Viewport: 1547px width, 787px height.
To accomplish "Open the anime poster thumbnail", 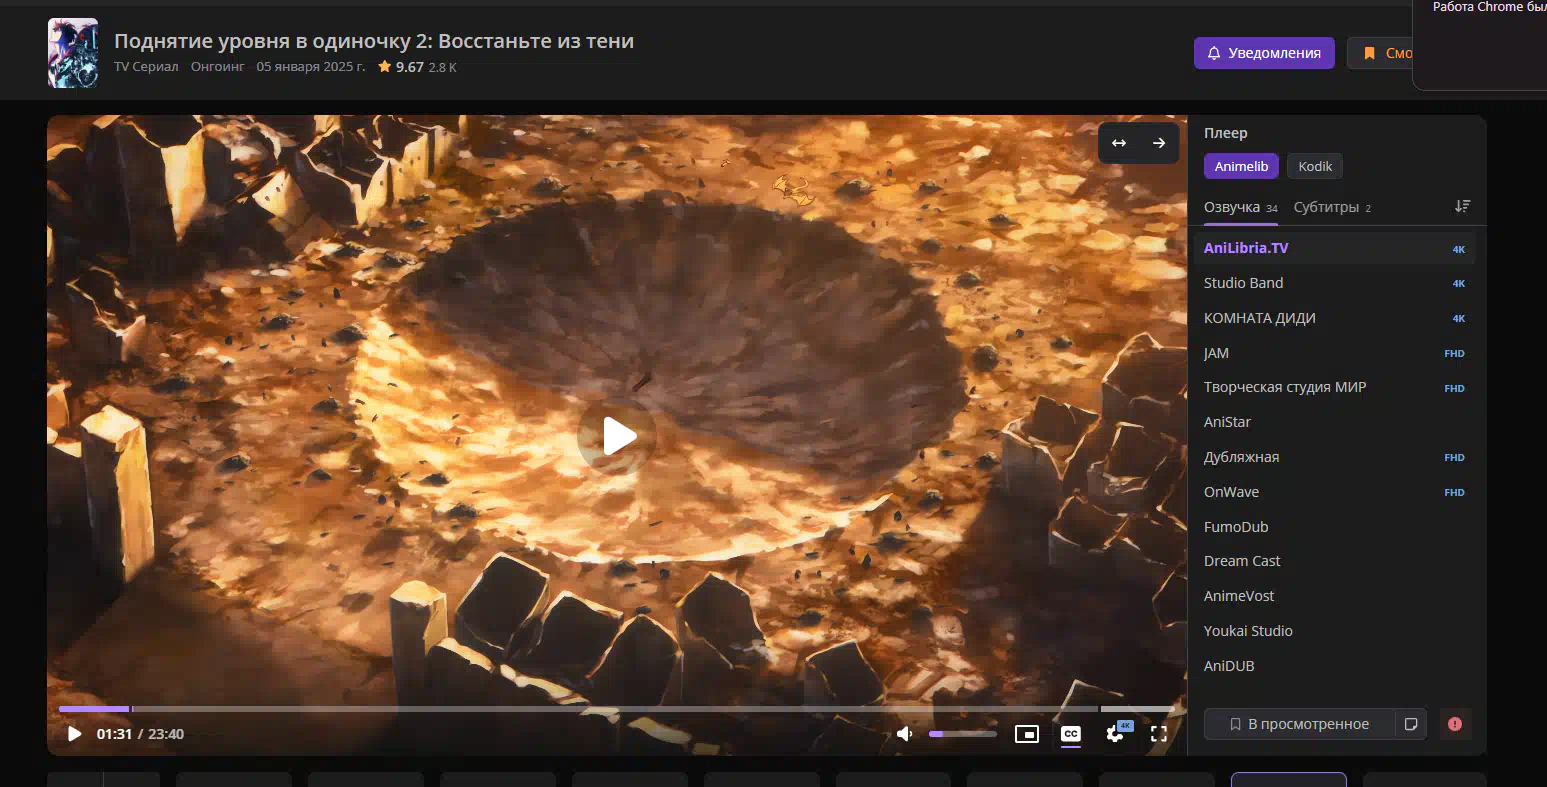I will 73,53.
